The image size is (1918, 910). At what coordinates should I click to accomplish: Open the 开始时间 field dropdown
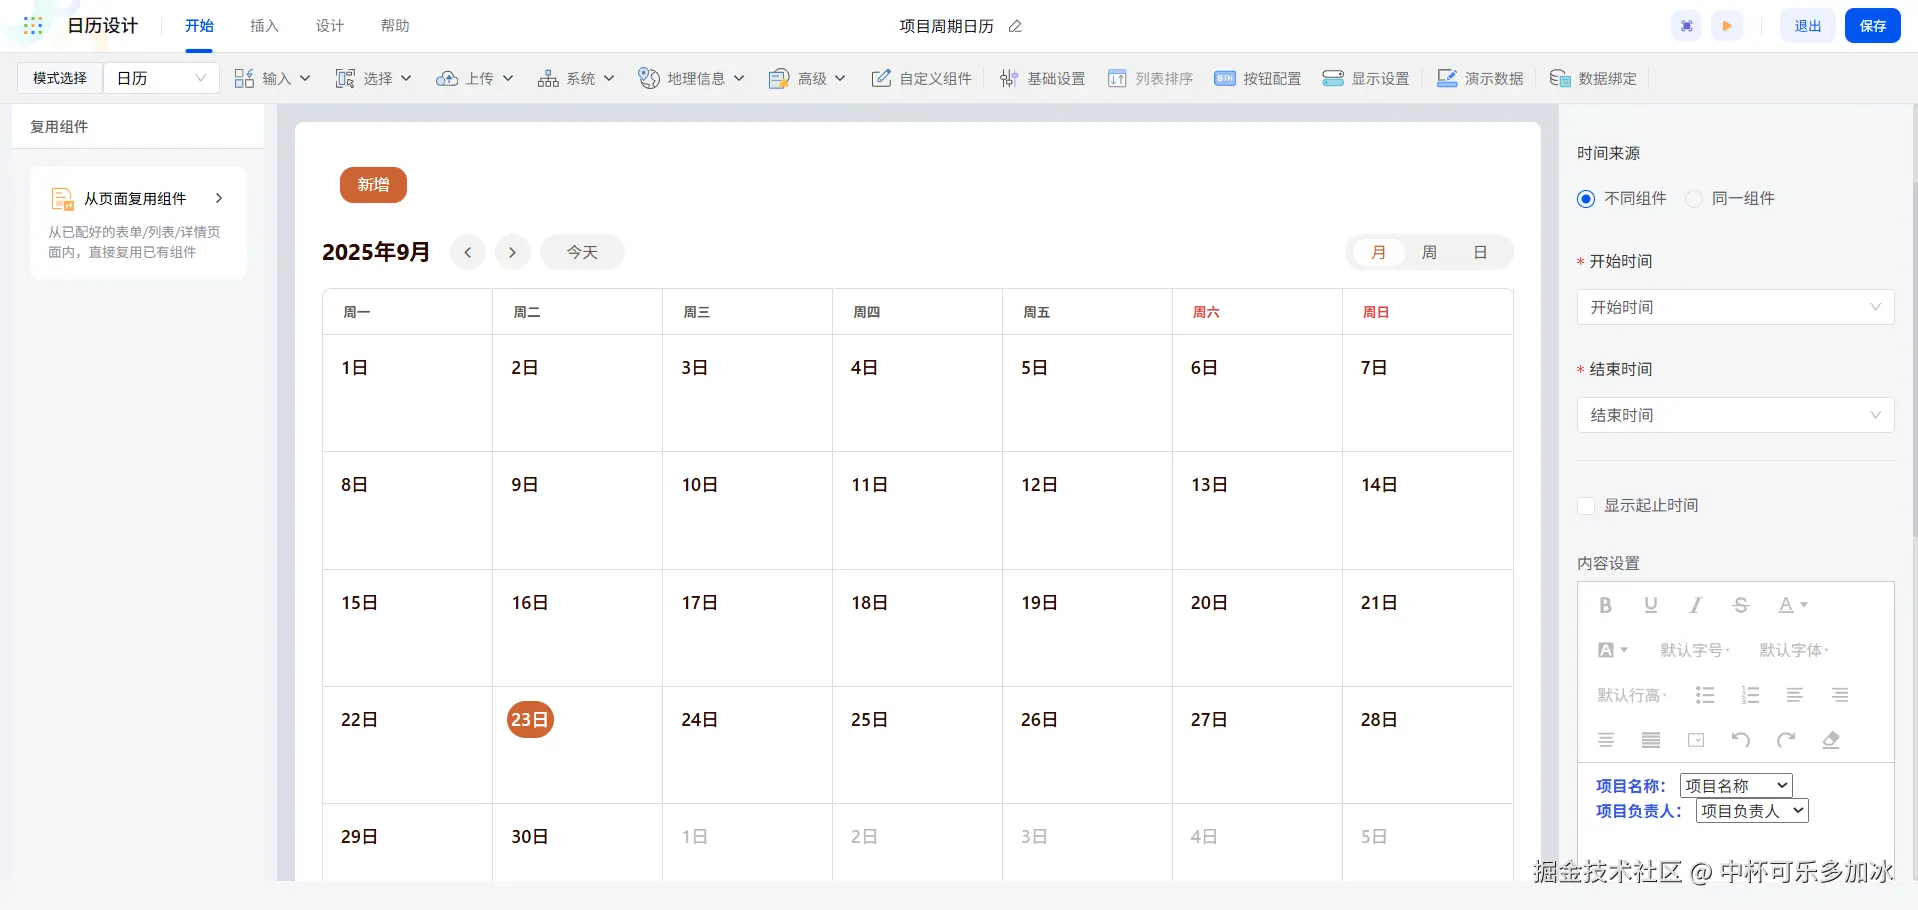pyautogui.click(x=1735, y=307)
